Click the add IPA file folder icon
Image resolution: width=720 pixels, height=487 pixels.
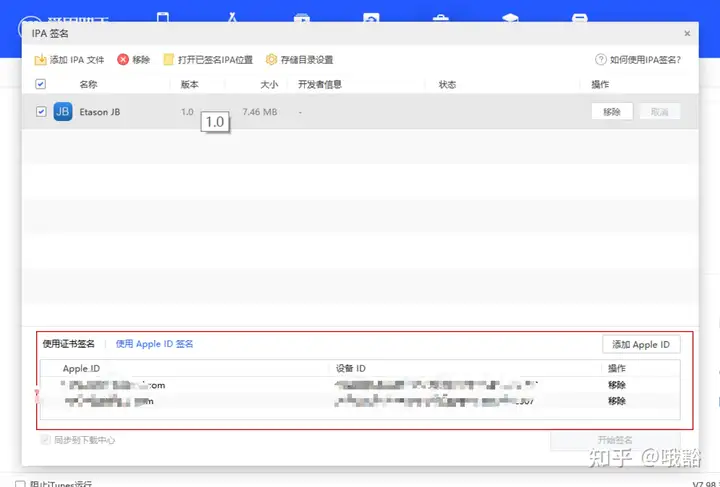pos(40,60)
